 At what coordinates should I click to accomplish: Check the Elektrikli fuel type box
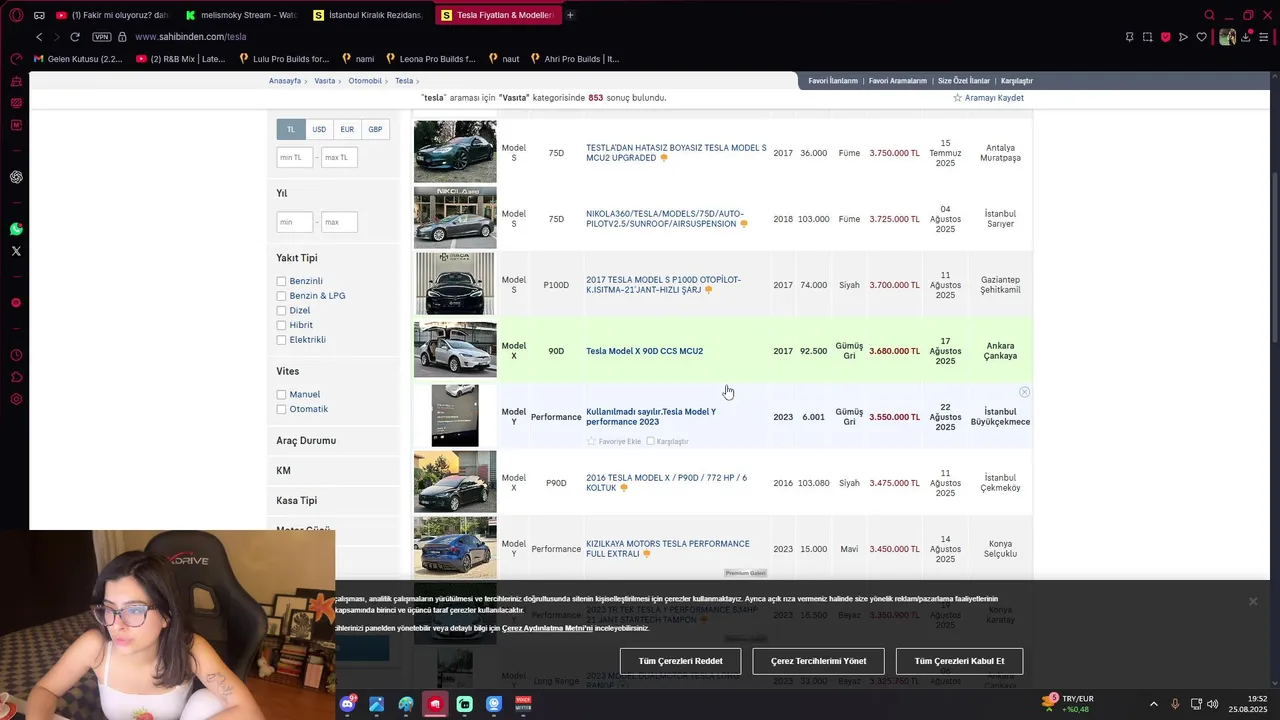coord(281,340)
